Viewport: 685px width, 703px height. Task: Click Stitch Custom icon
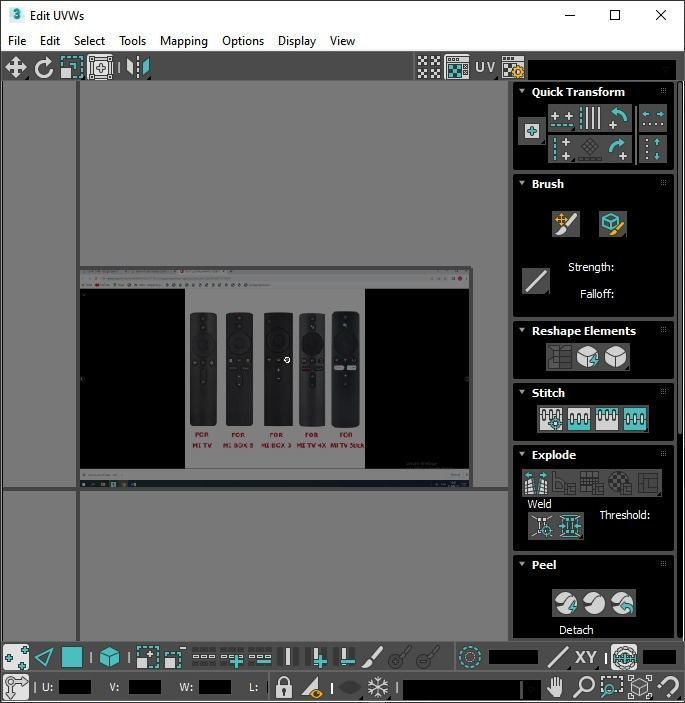pos(635,419)
